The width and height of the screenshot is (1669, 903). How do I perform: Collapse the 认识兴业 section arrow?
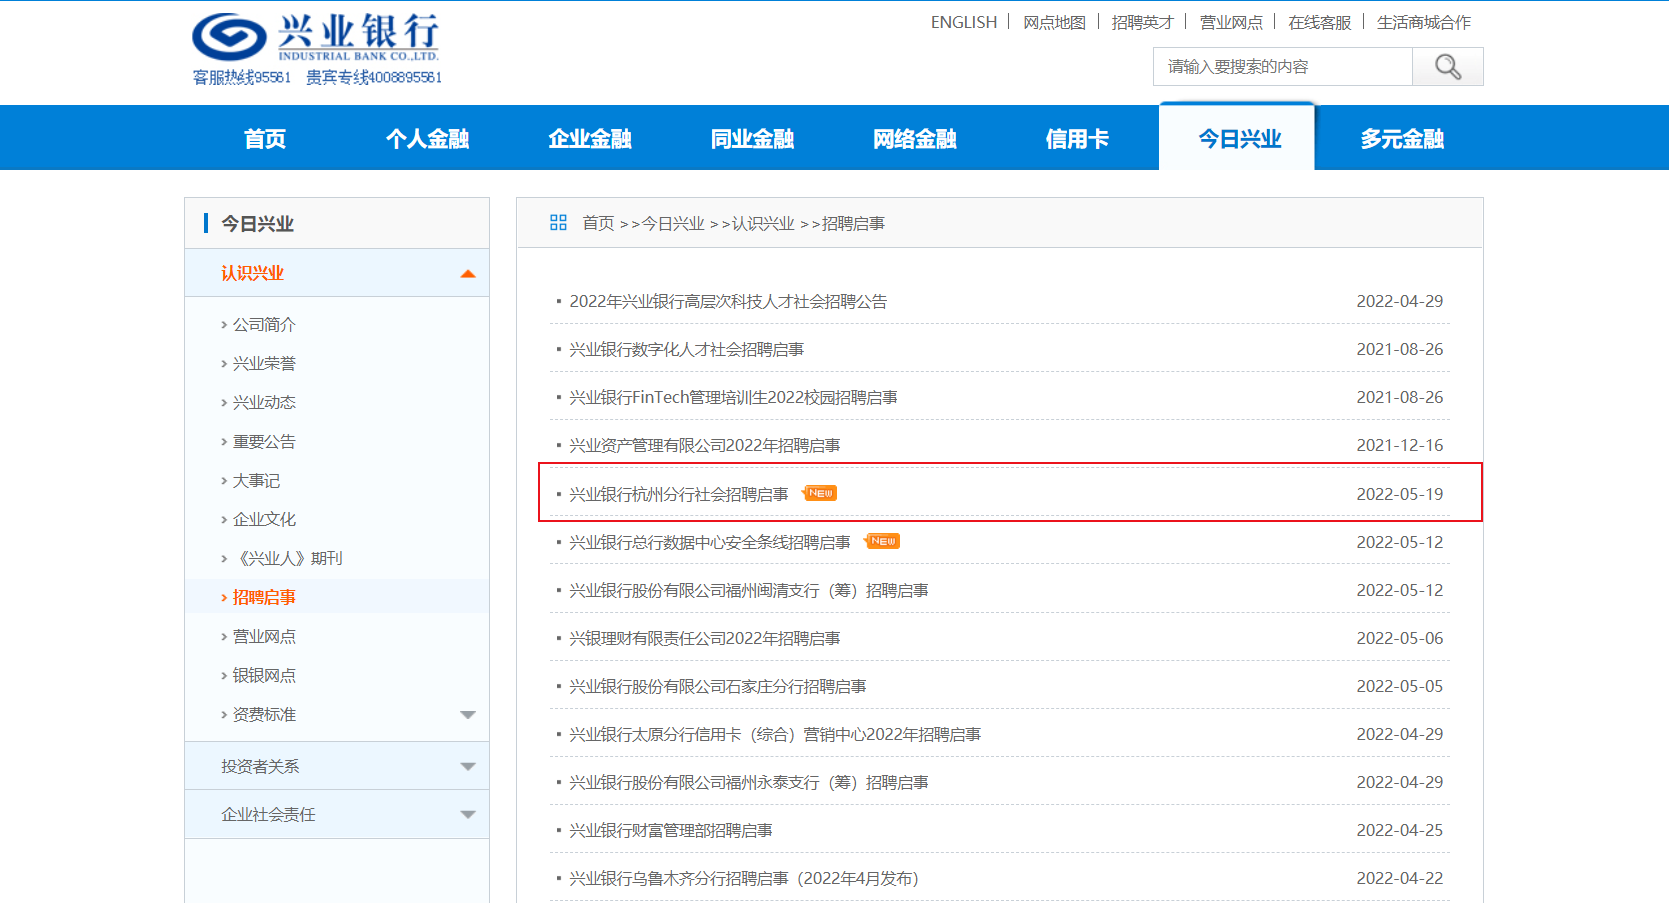click(467, 273)
